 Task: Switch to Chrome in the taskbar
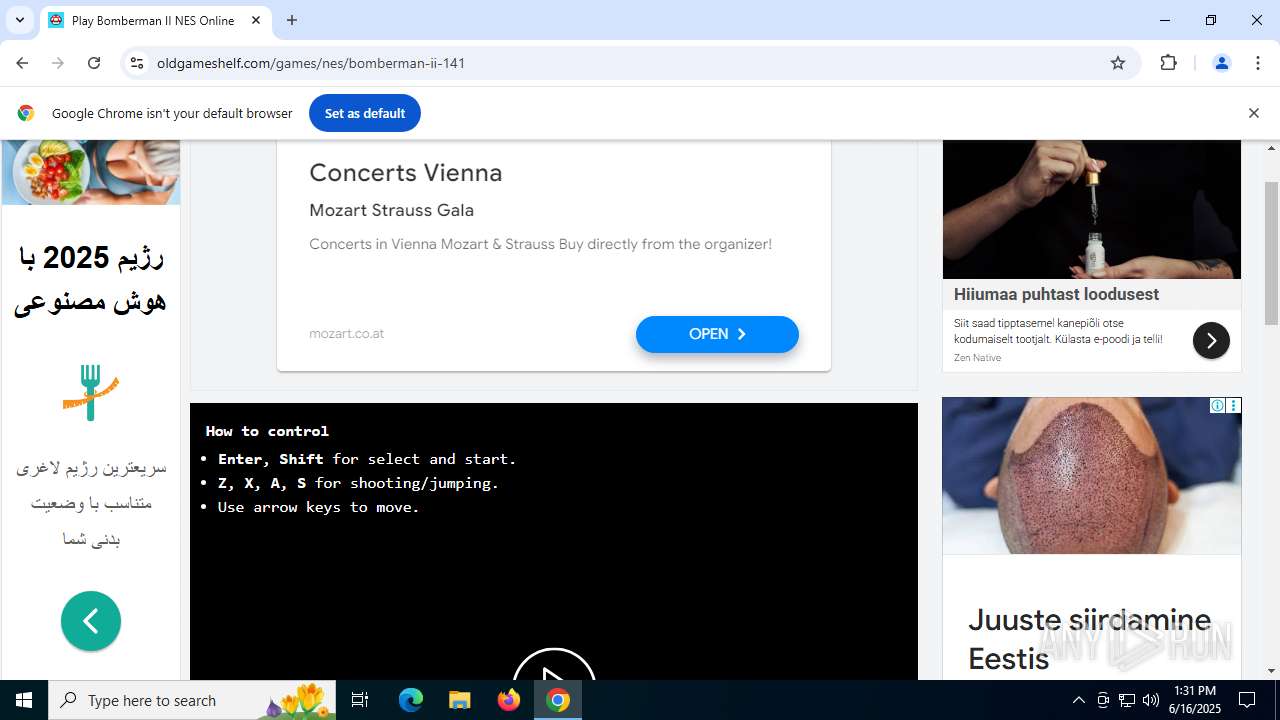click(x=558, y=700)
